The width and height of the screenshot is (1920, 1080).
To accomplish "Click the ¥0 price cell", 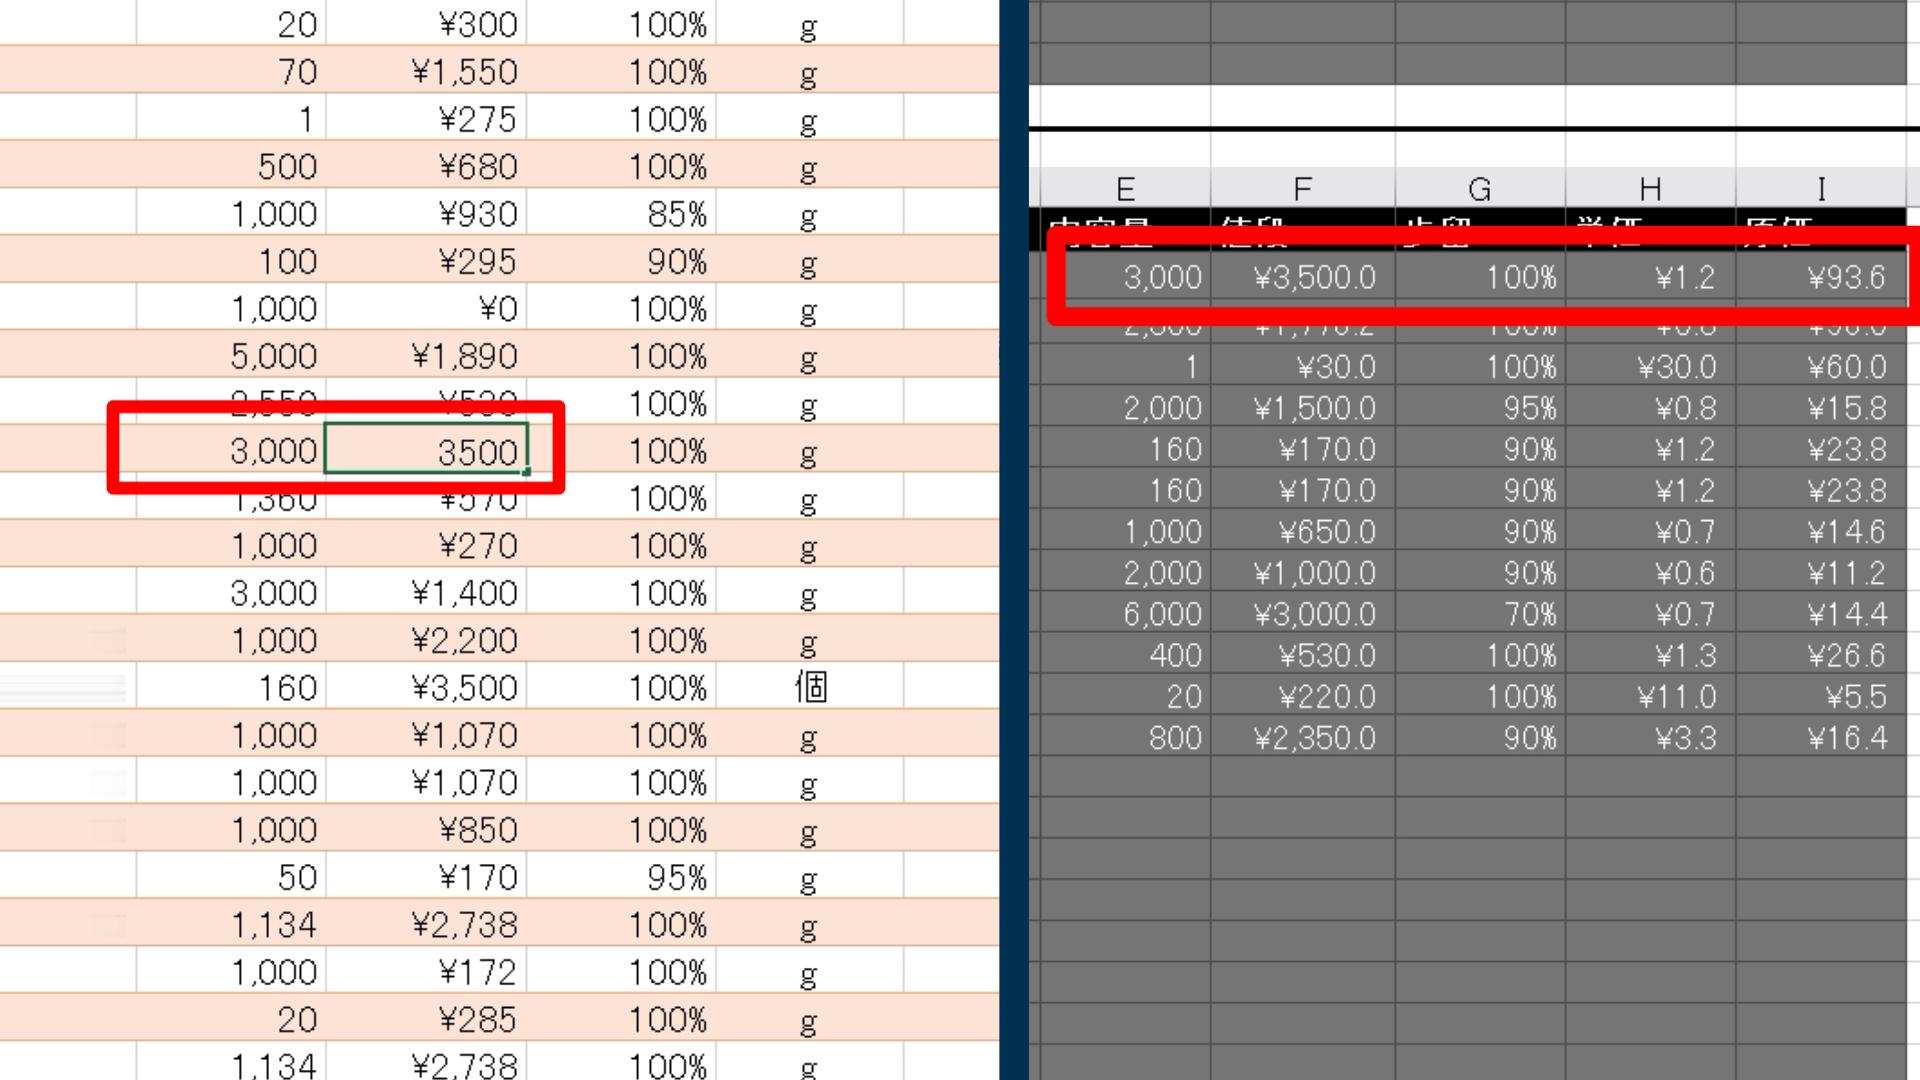I will [427, 309].
